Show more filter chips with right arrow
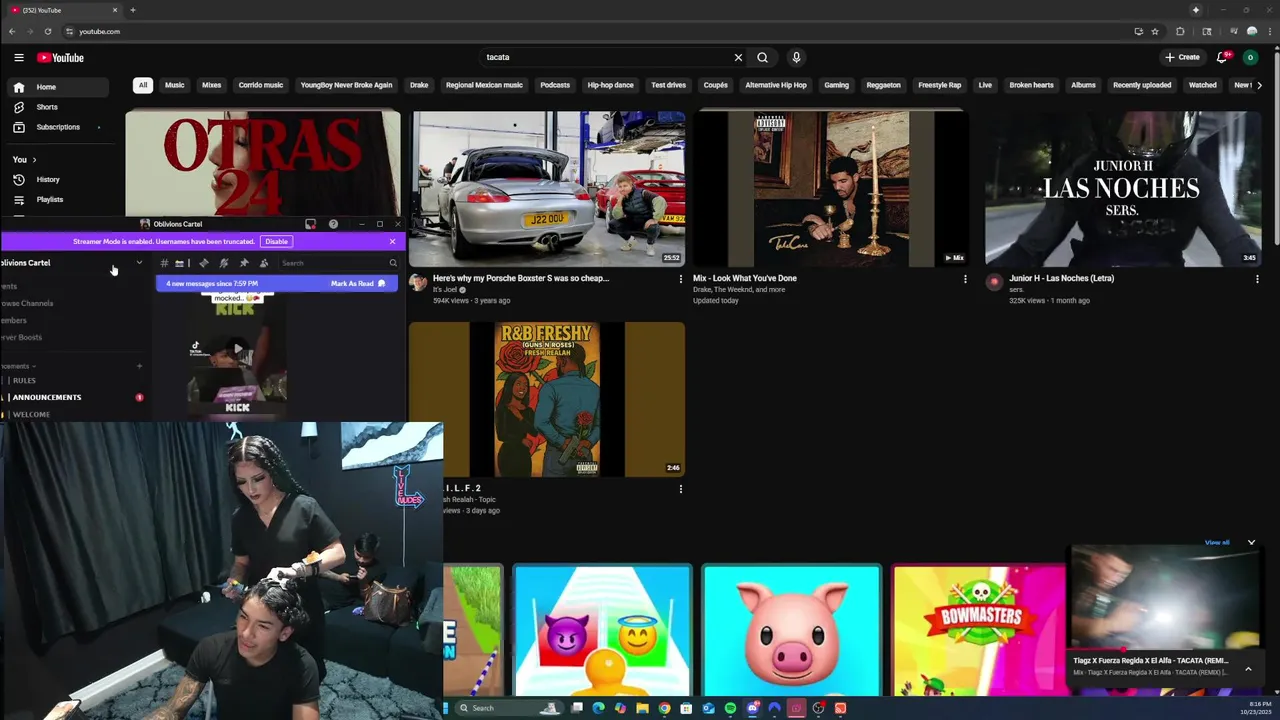Screen dimensions: 1280x720 click(x=1259, y=85)
